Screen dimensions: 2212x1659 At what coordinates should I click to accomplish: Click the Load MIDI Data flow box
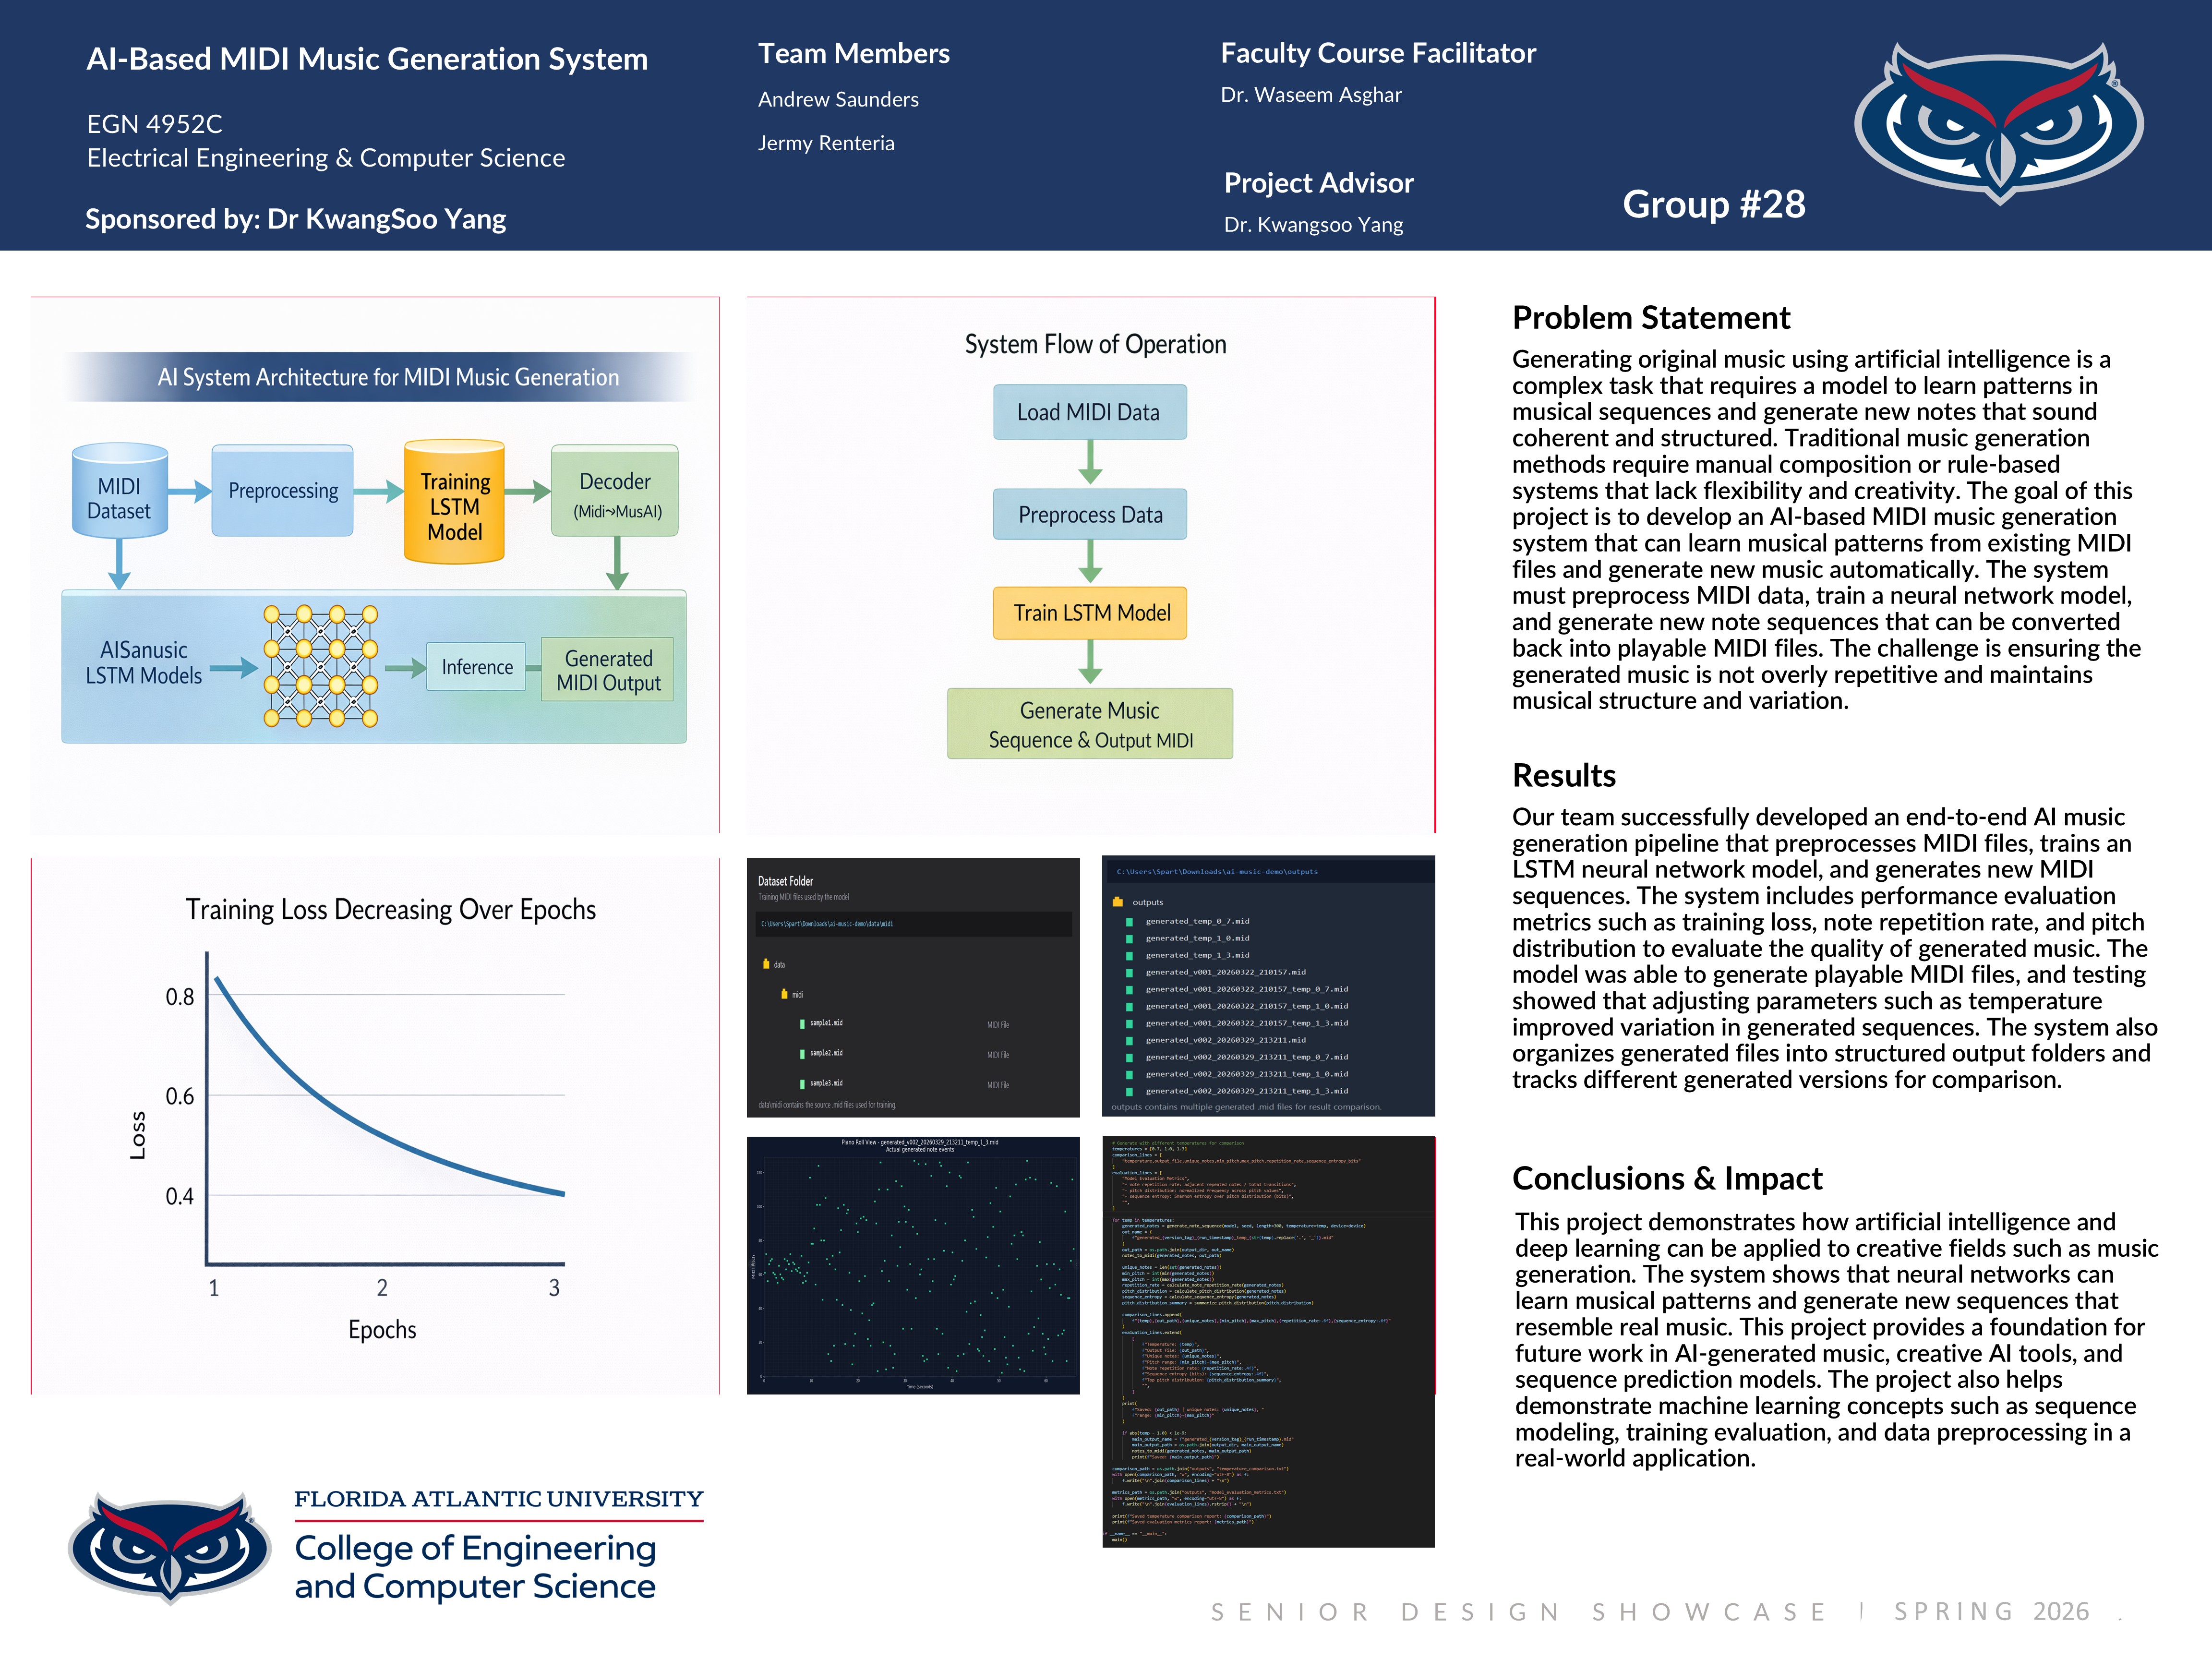pyautogui.click(x=1089, y=412)
